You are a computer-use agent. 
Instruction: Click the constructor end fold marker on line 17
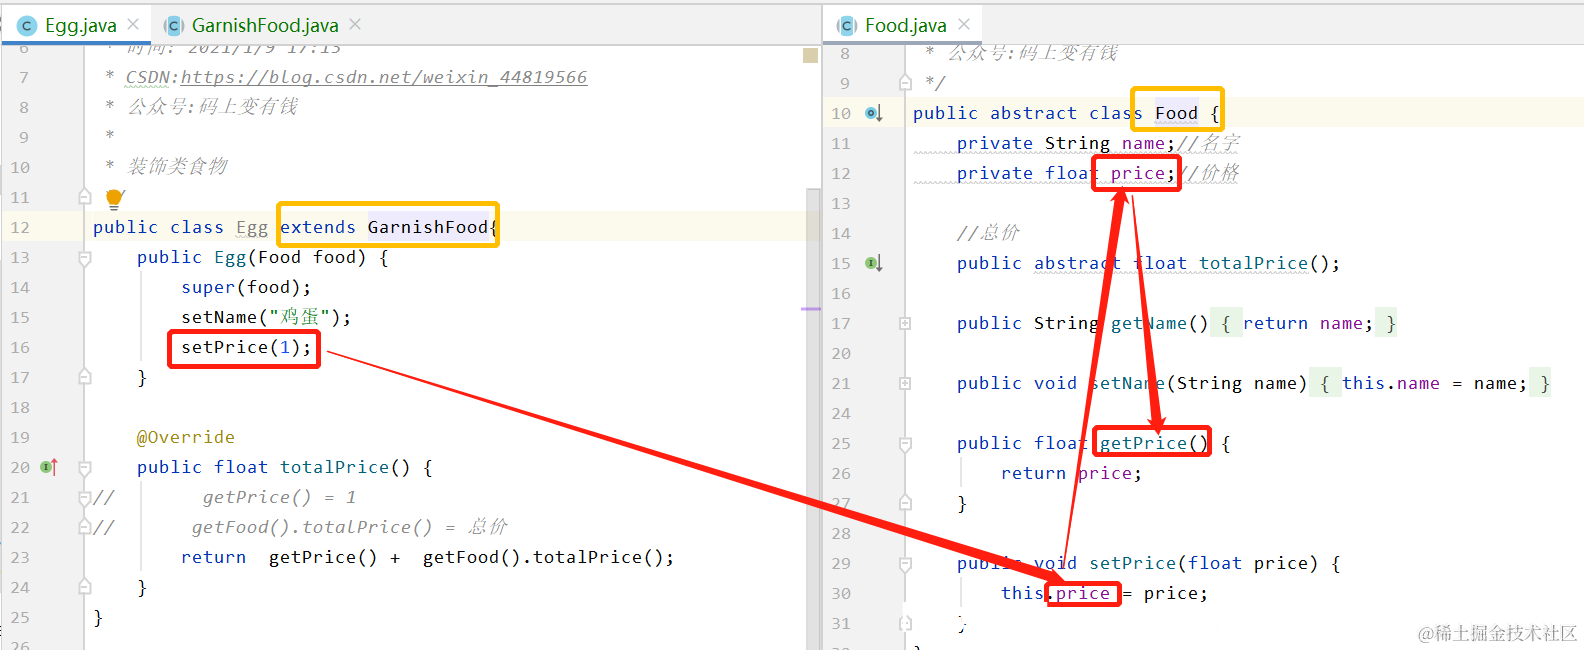[85, 377]
